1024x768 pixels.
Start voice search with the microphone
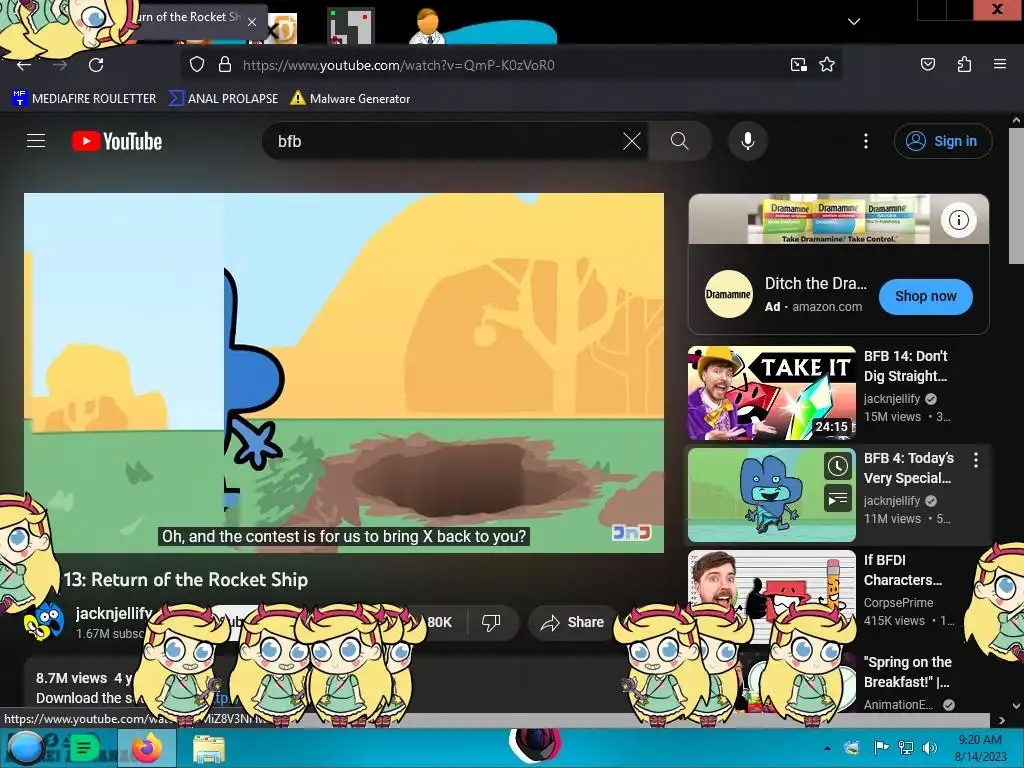(x=748, y=141)
